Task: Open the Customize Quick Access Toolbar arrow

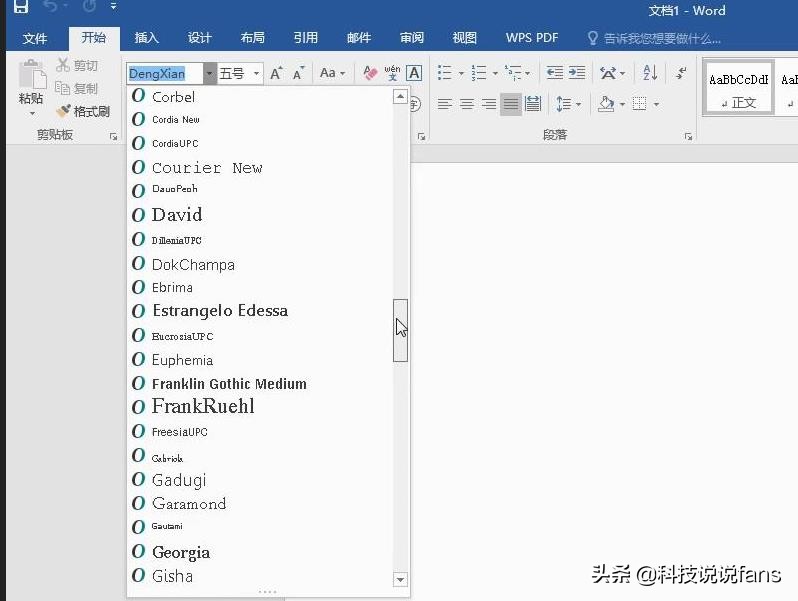Action: 113,7
